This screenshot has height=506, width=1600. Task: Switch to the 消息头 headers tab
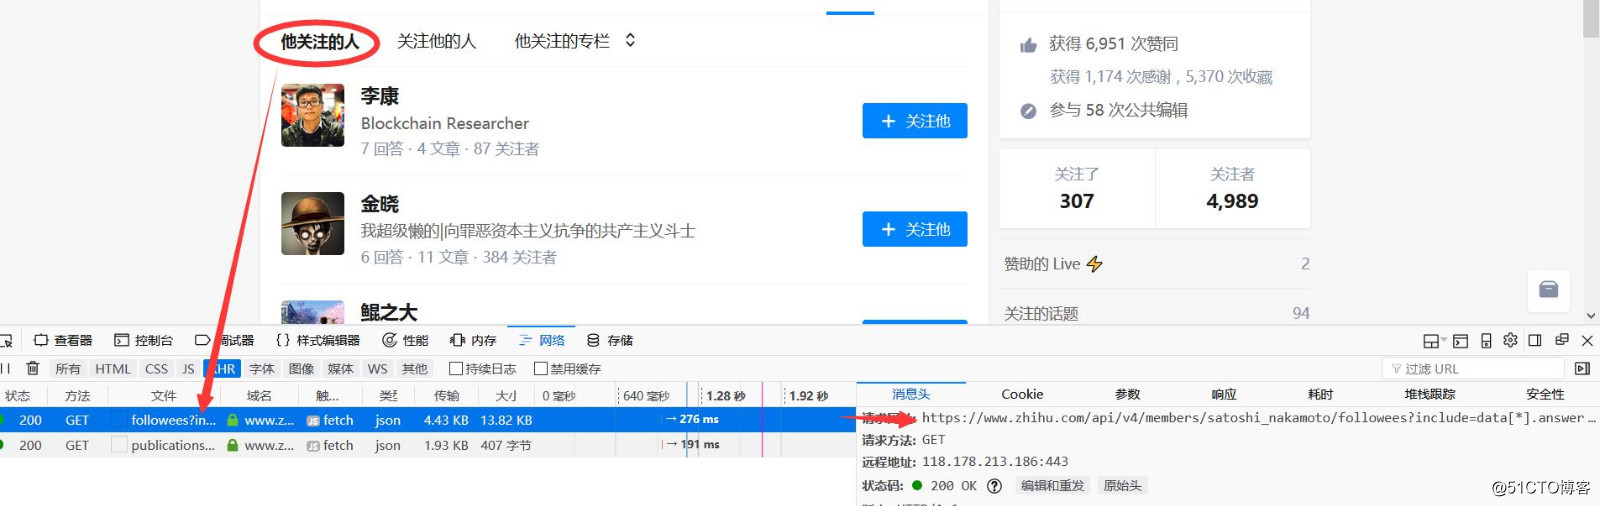click(x=911, y=394)
